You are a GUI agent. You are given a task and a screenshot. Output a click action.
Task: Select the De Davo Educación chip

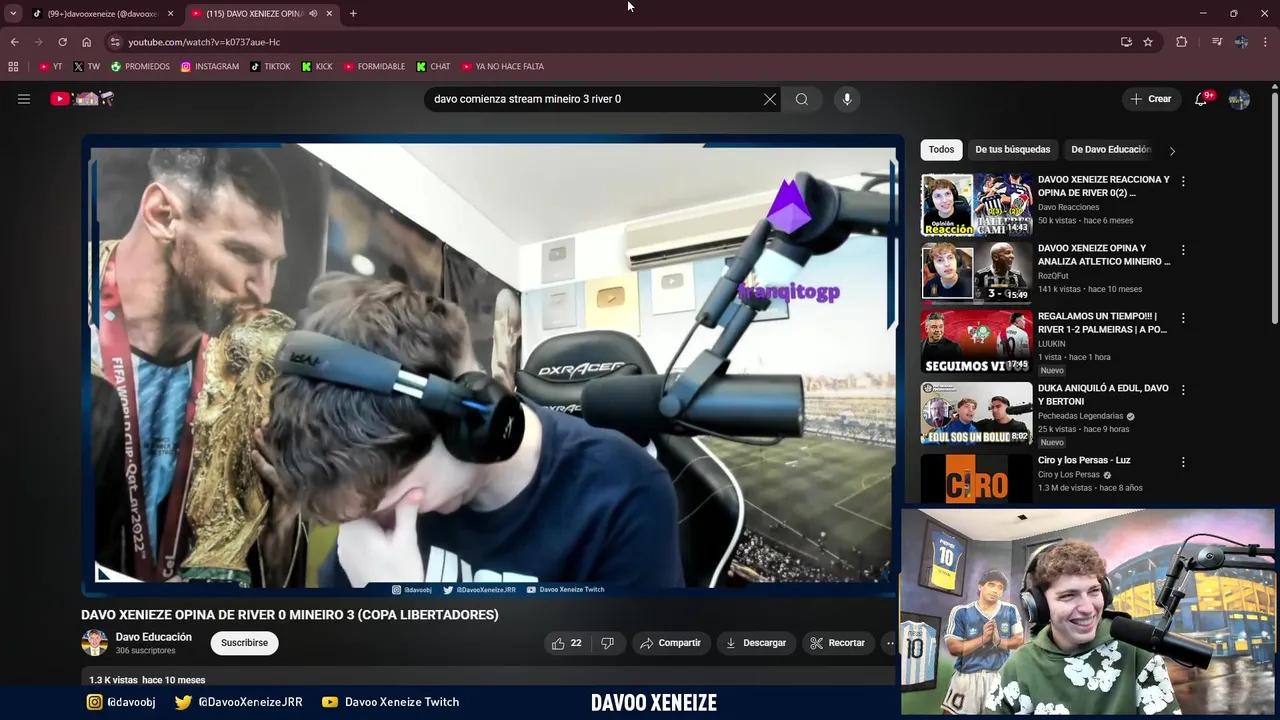1110,149
